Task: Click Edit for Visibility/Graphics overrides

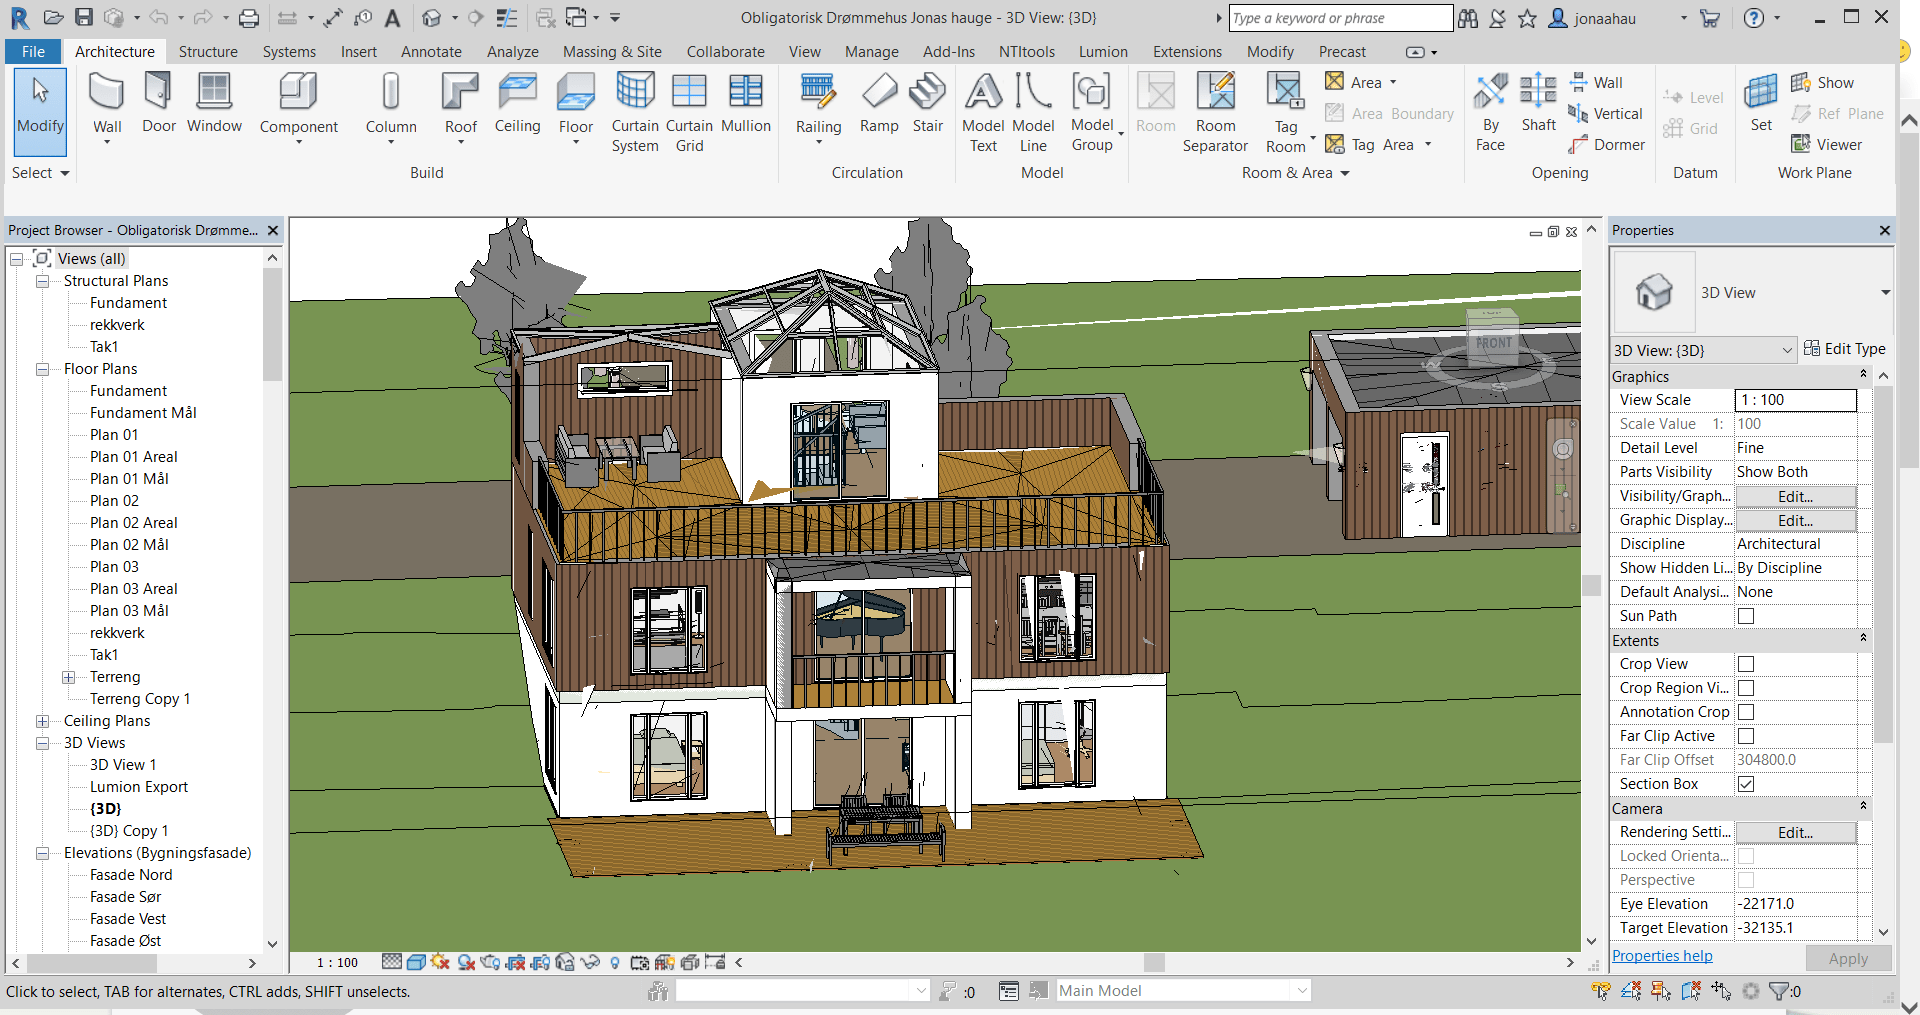Action: pyautogui.click(x=1795, y=496)
